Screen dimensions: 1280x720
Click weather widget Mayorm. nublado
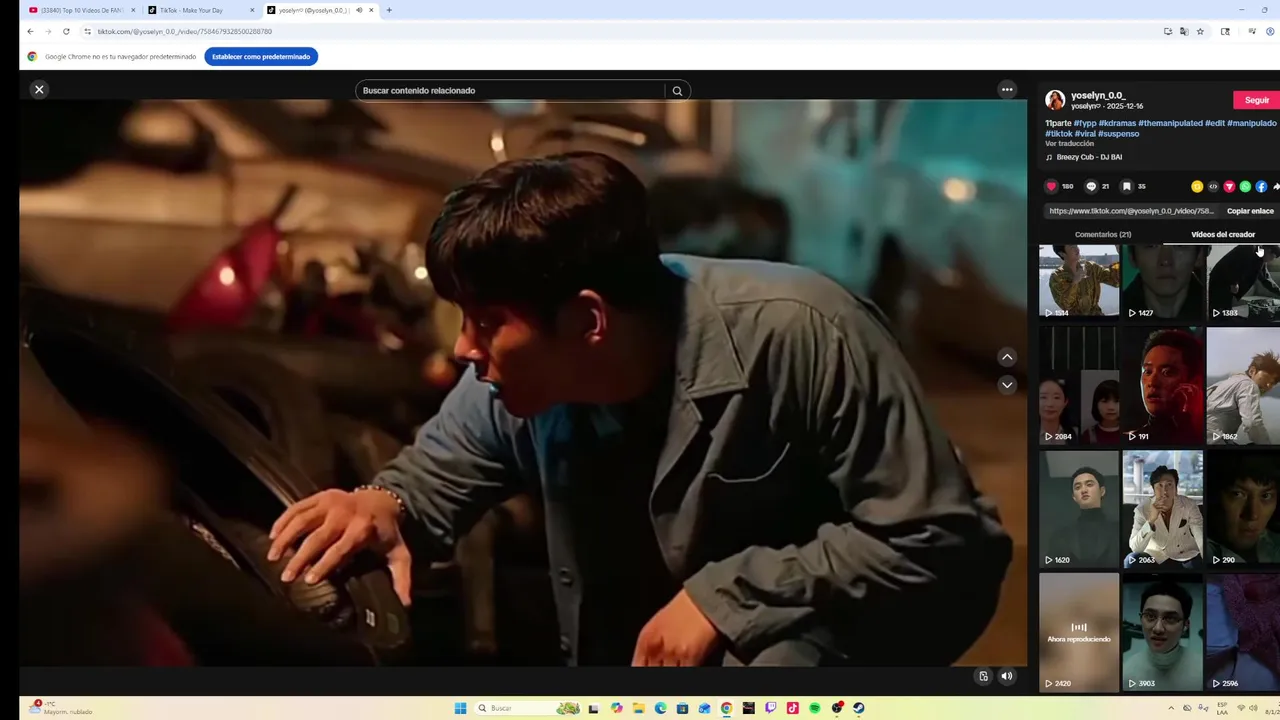click(62, 708)
